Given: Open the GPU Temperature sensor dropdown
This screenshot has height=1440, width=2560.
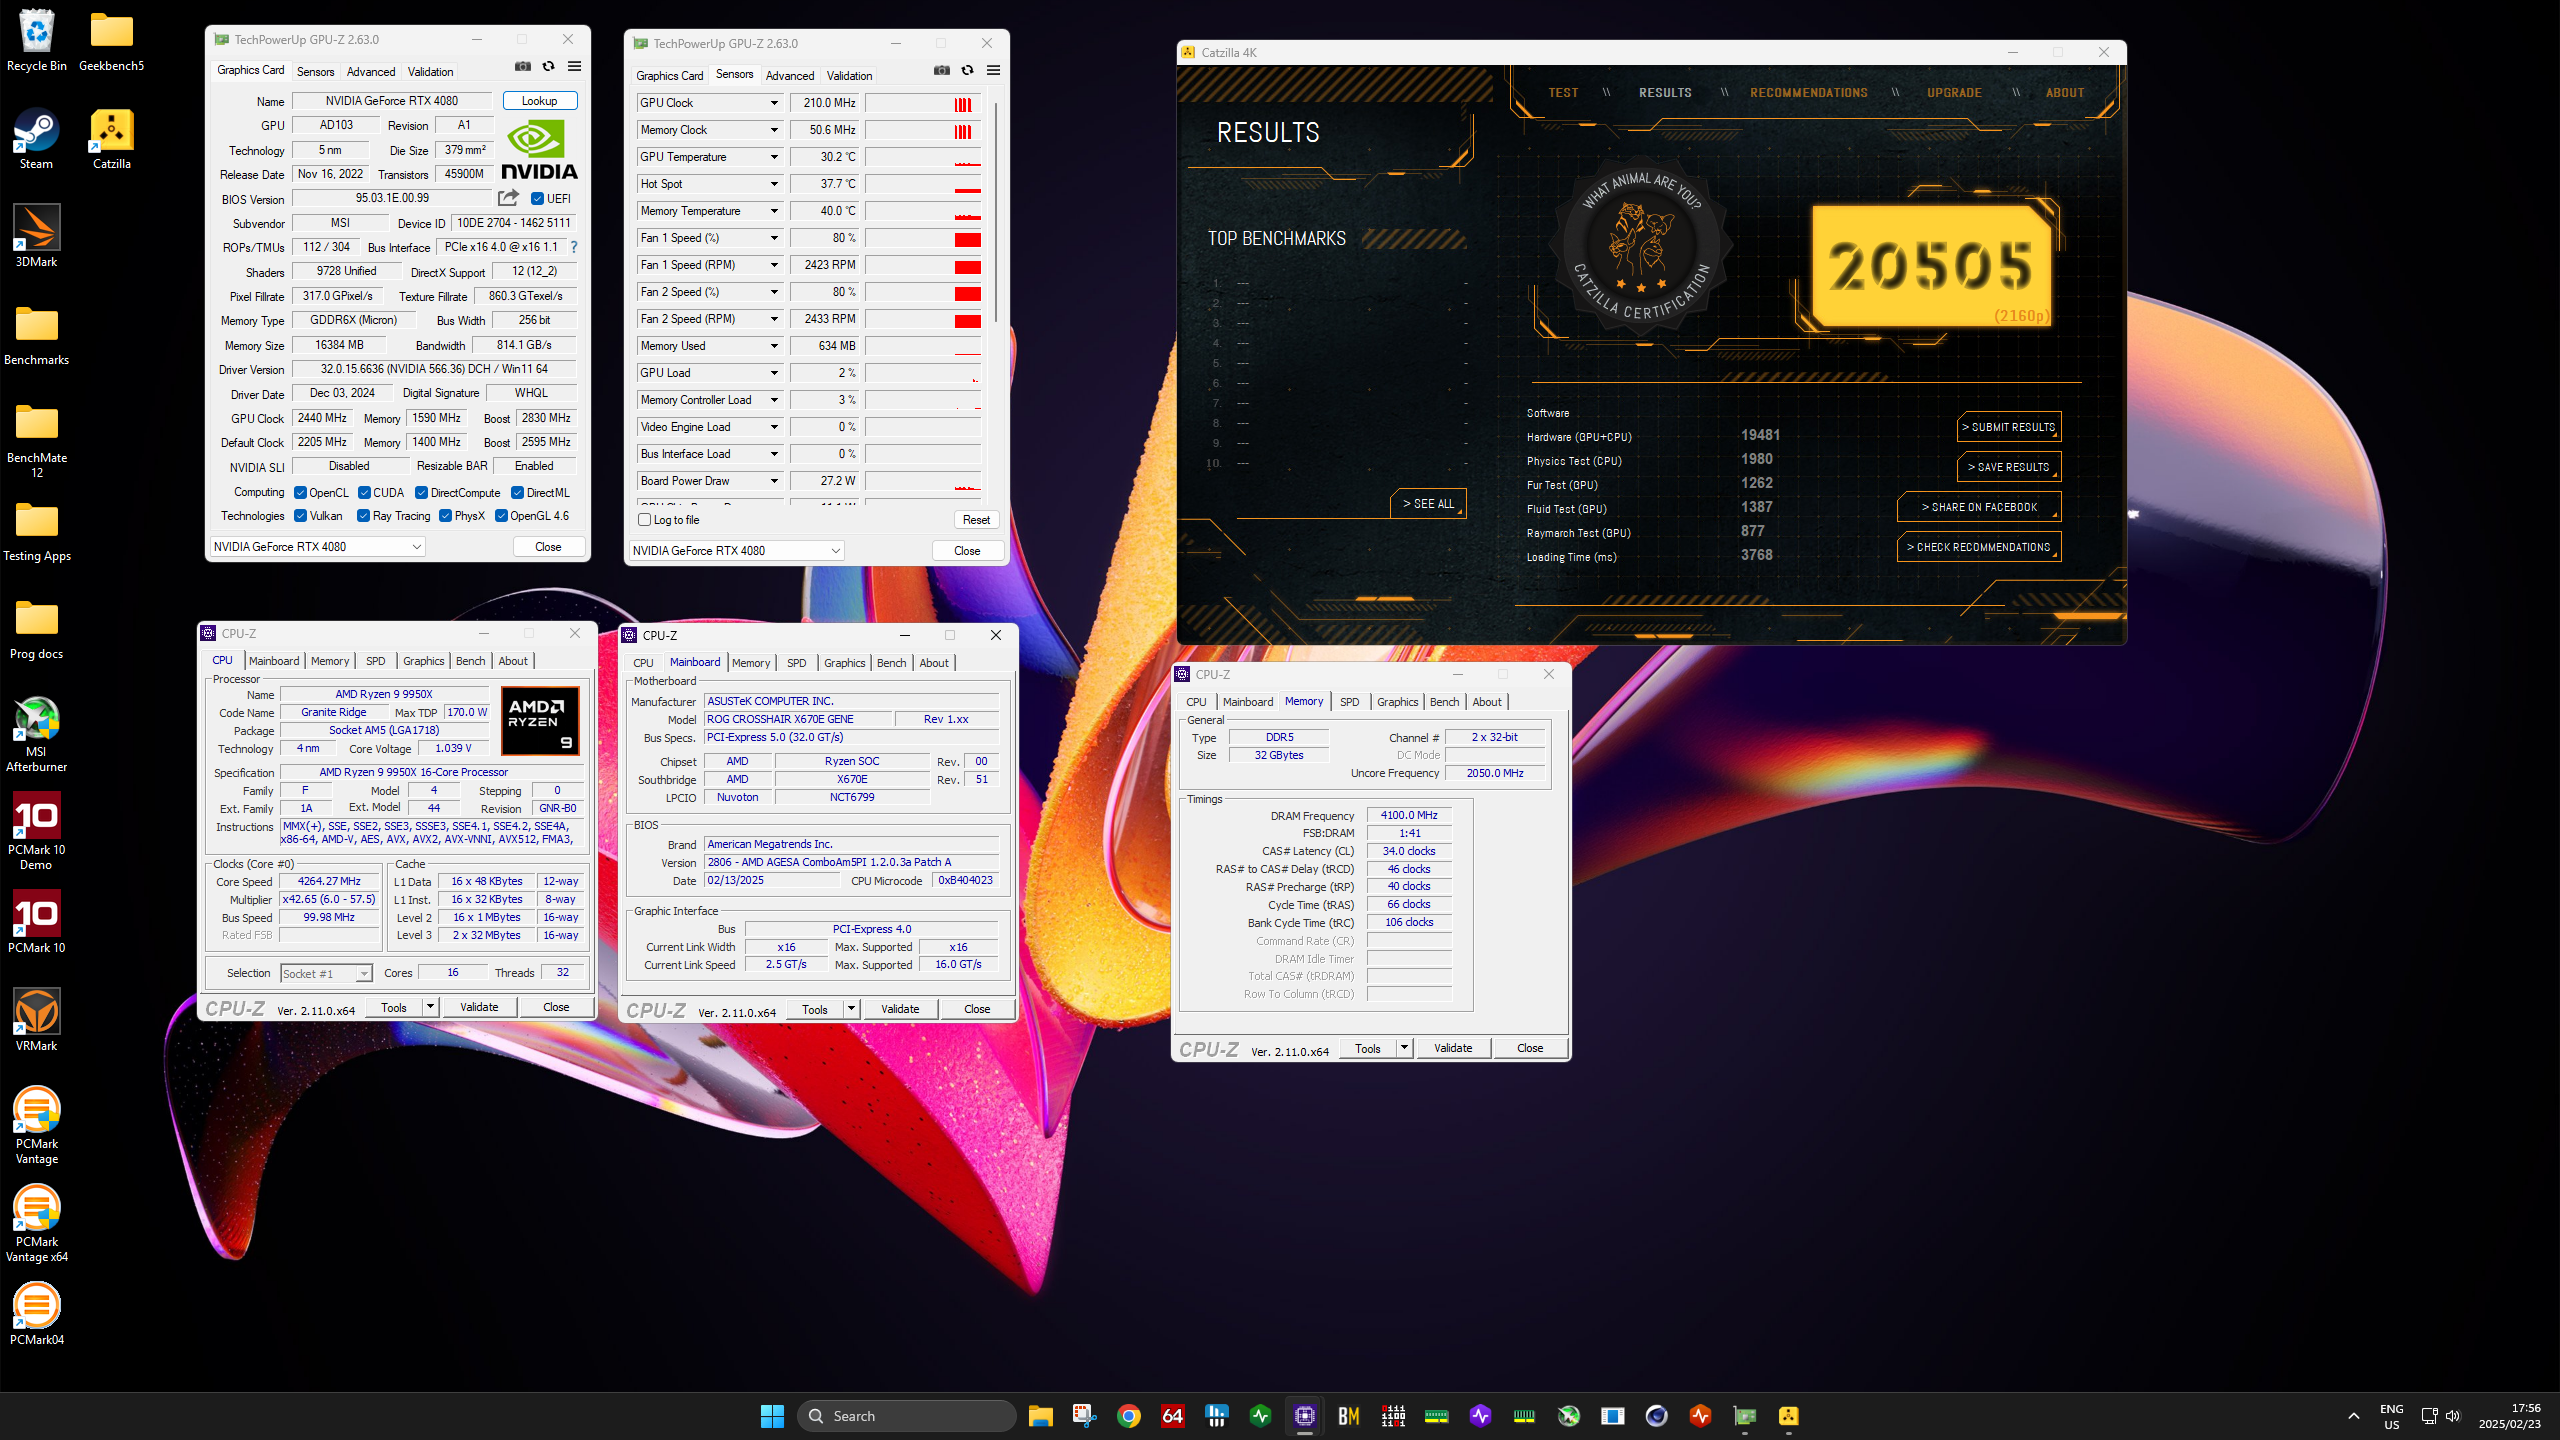Looking at the screenshot, I should click(x=773, y=157).
